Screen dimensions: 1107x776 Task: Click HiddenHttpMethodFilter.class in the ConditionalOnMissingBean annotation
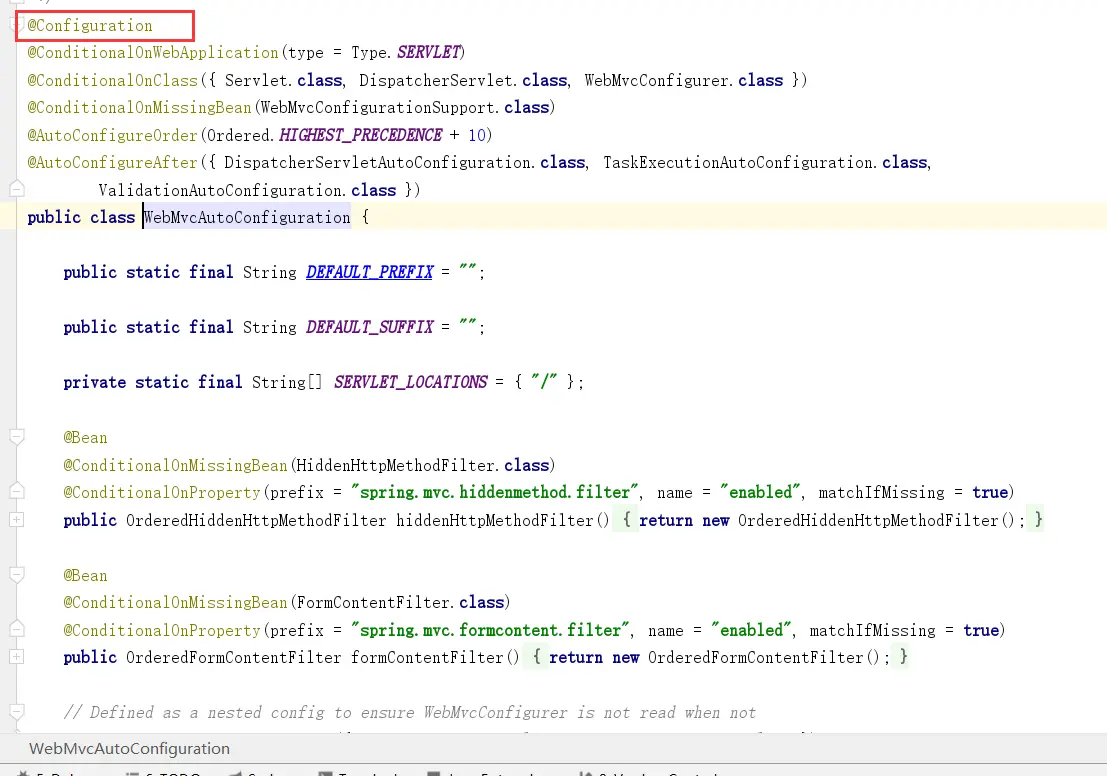(422, 465)
